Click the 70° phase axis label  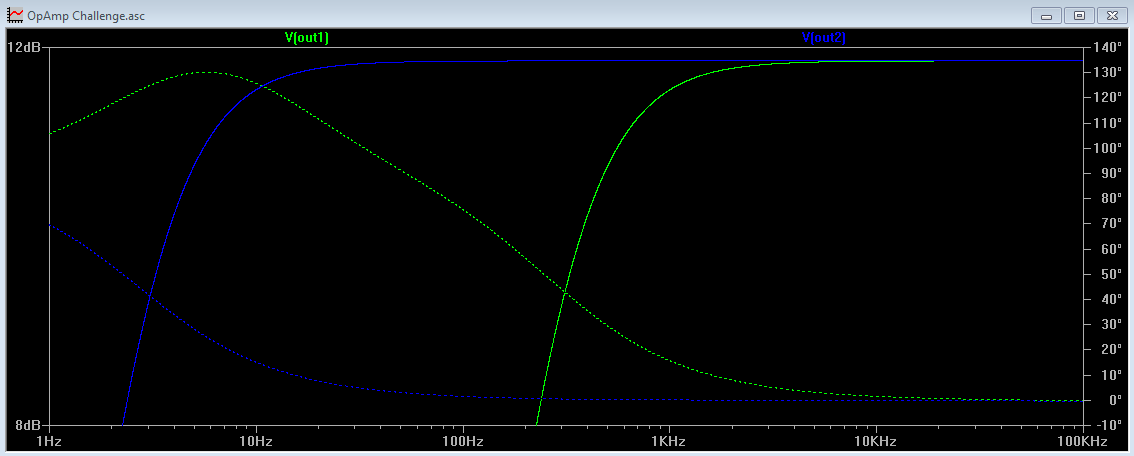(1110, 223)
